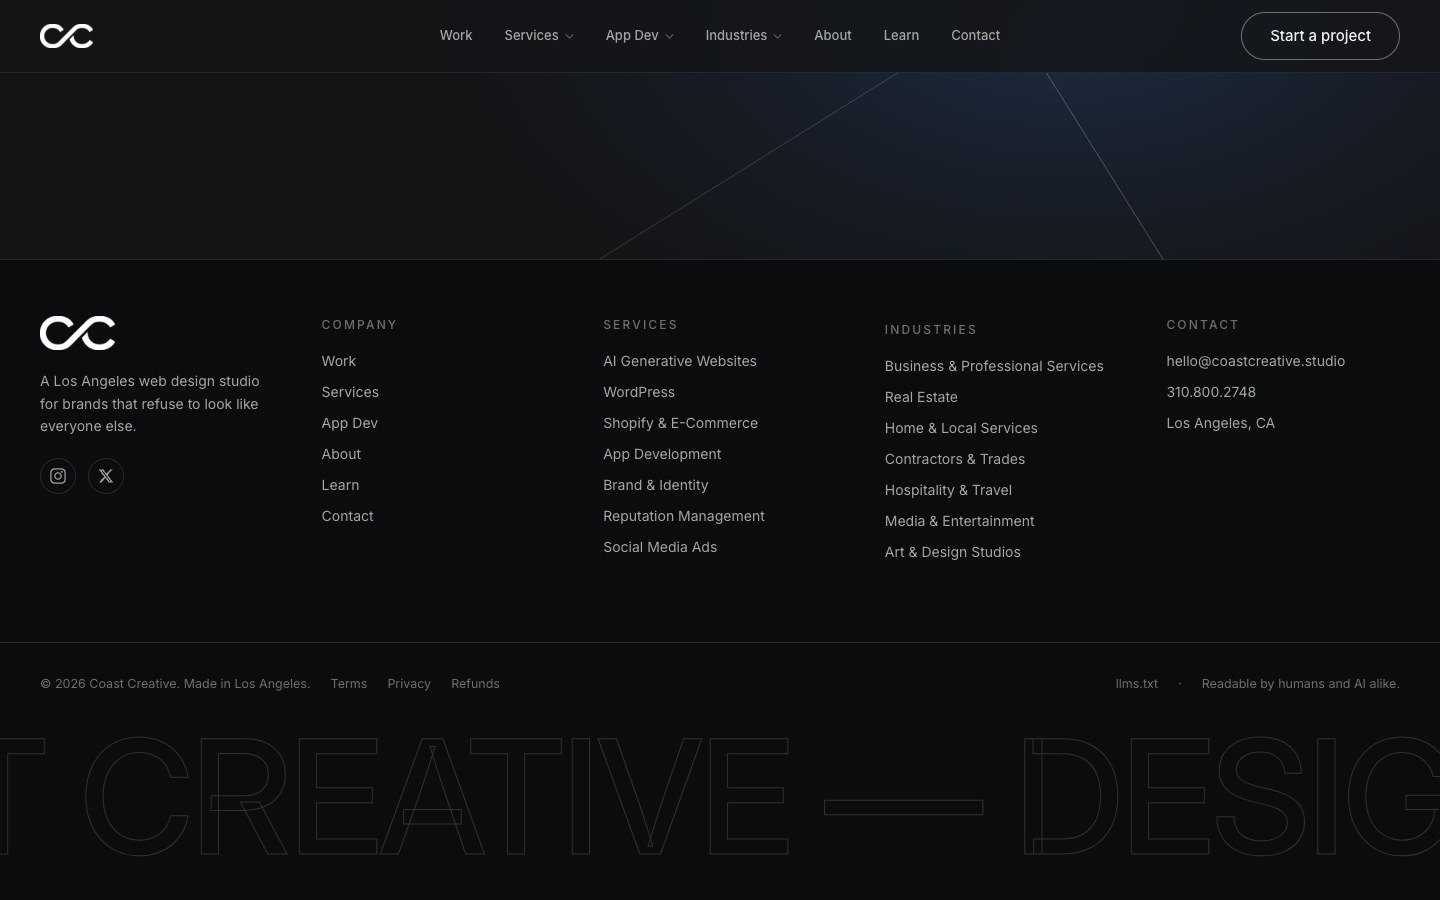Viewport: 1440px width, 900px height.
Task: Open the Shopify & E-Commerce link
Action: coord(680,423)
